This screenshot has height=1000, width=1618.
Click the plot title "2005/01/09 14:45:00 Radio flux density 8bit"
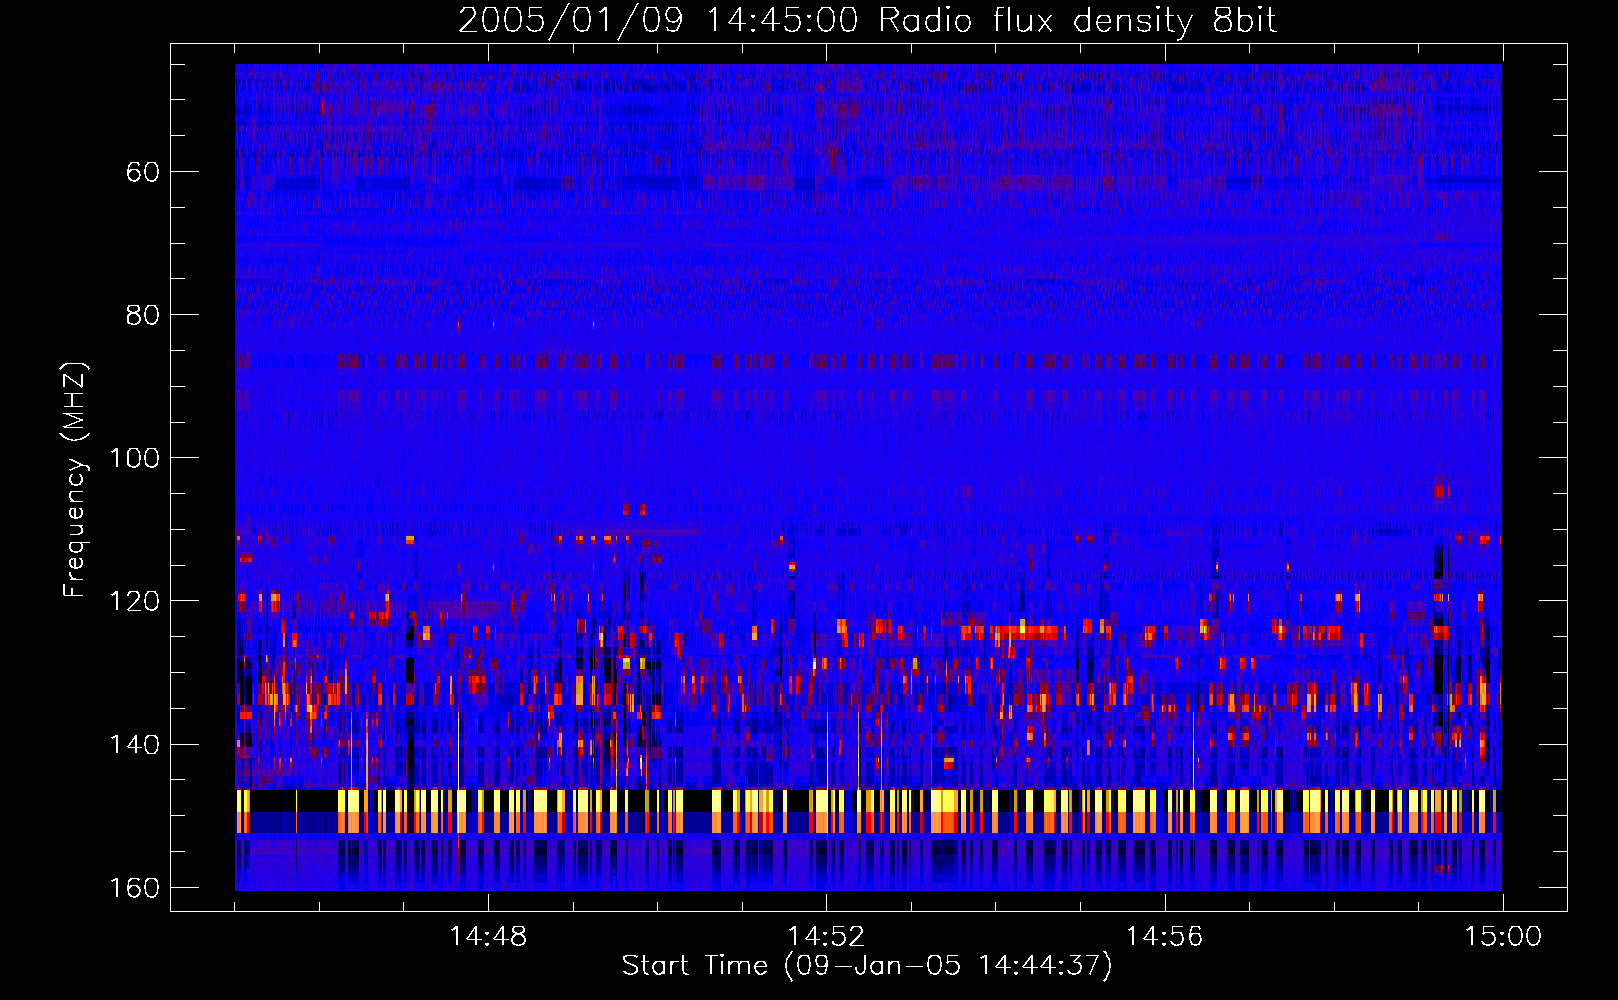867,21
